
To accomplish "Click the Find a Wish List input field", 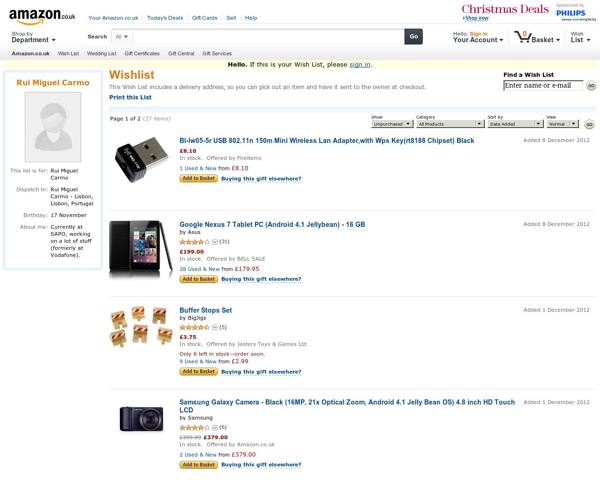I will 542,86.
